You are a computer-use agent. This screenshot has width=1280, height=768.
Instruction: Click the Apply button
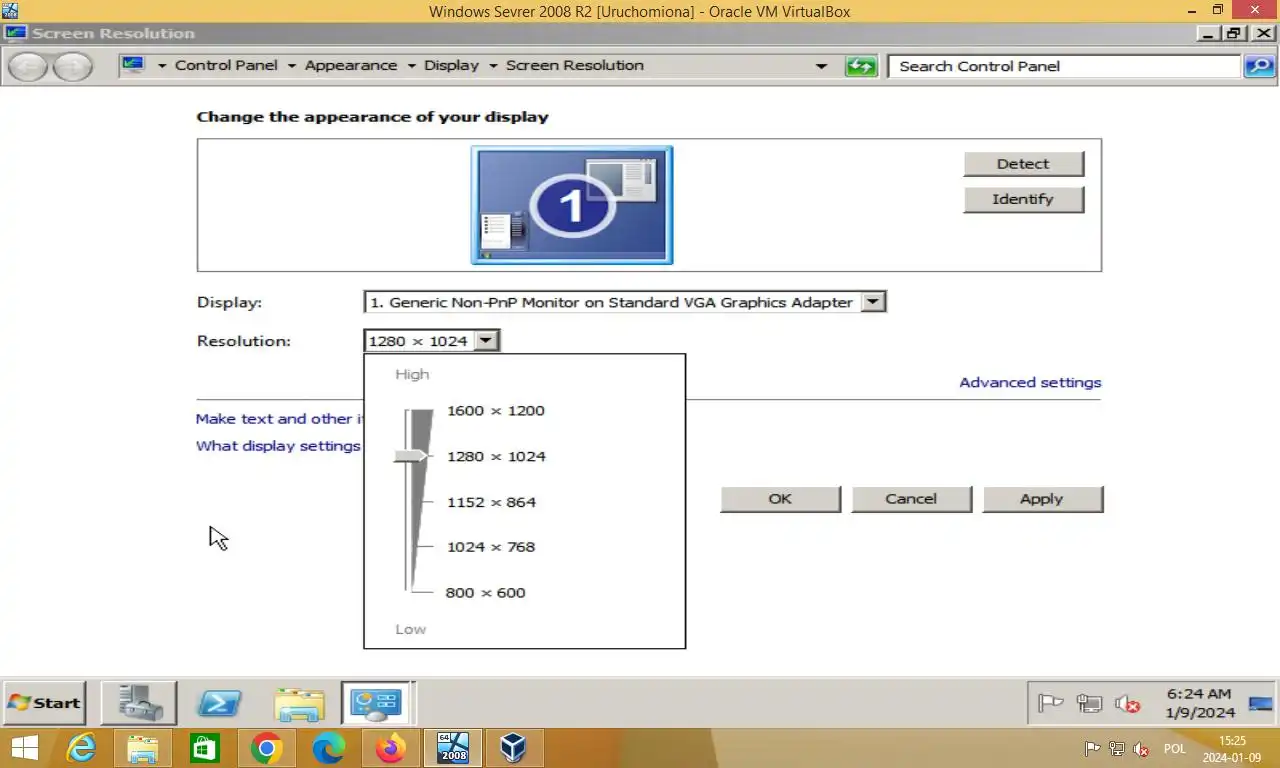1041,499
